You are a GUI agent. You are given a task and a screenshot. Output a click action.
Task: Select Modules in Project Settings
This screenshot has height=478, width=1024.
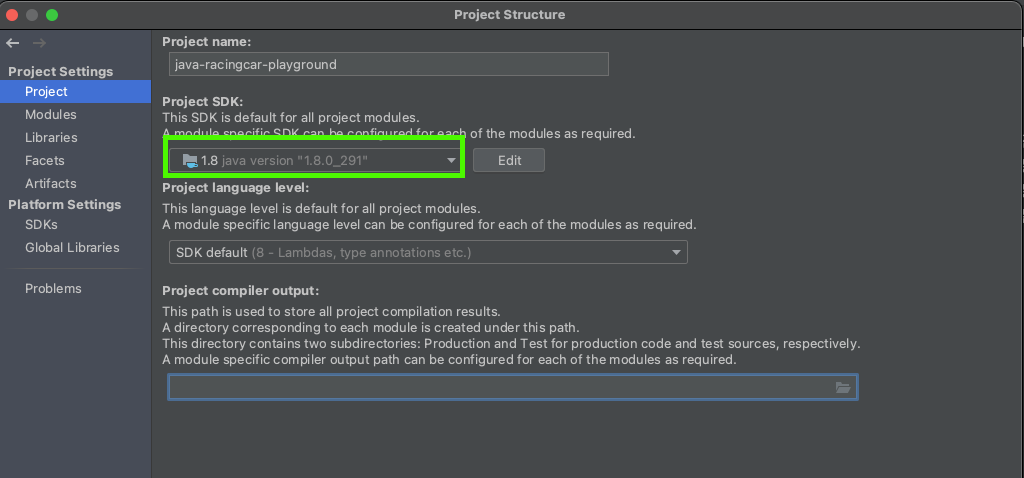51,114
